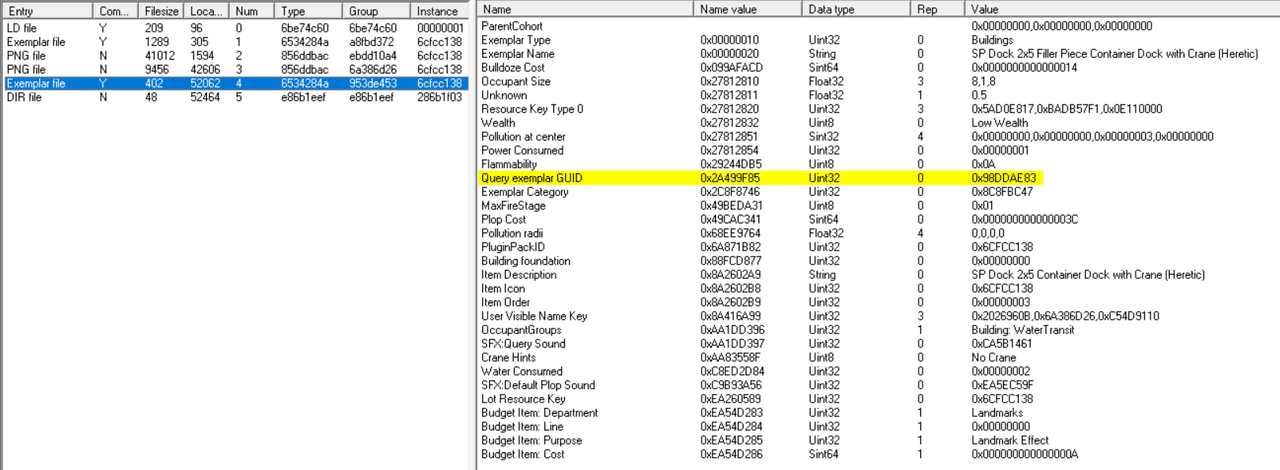This screenshot has height=470, width=1280.
Task: Click the name value 0x2A499F85
Action: pyautogui.click(x=731, y=177)
